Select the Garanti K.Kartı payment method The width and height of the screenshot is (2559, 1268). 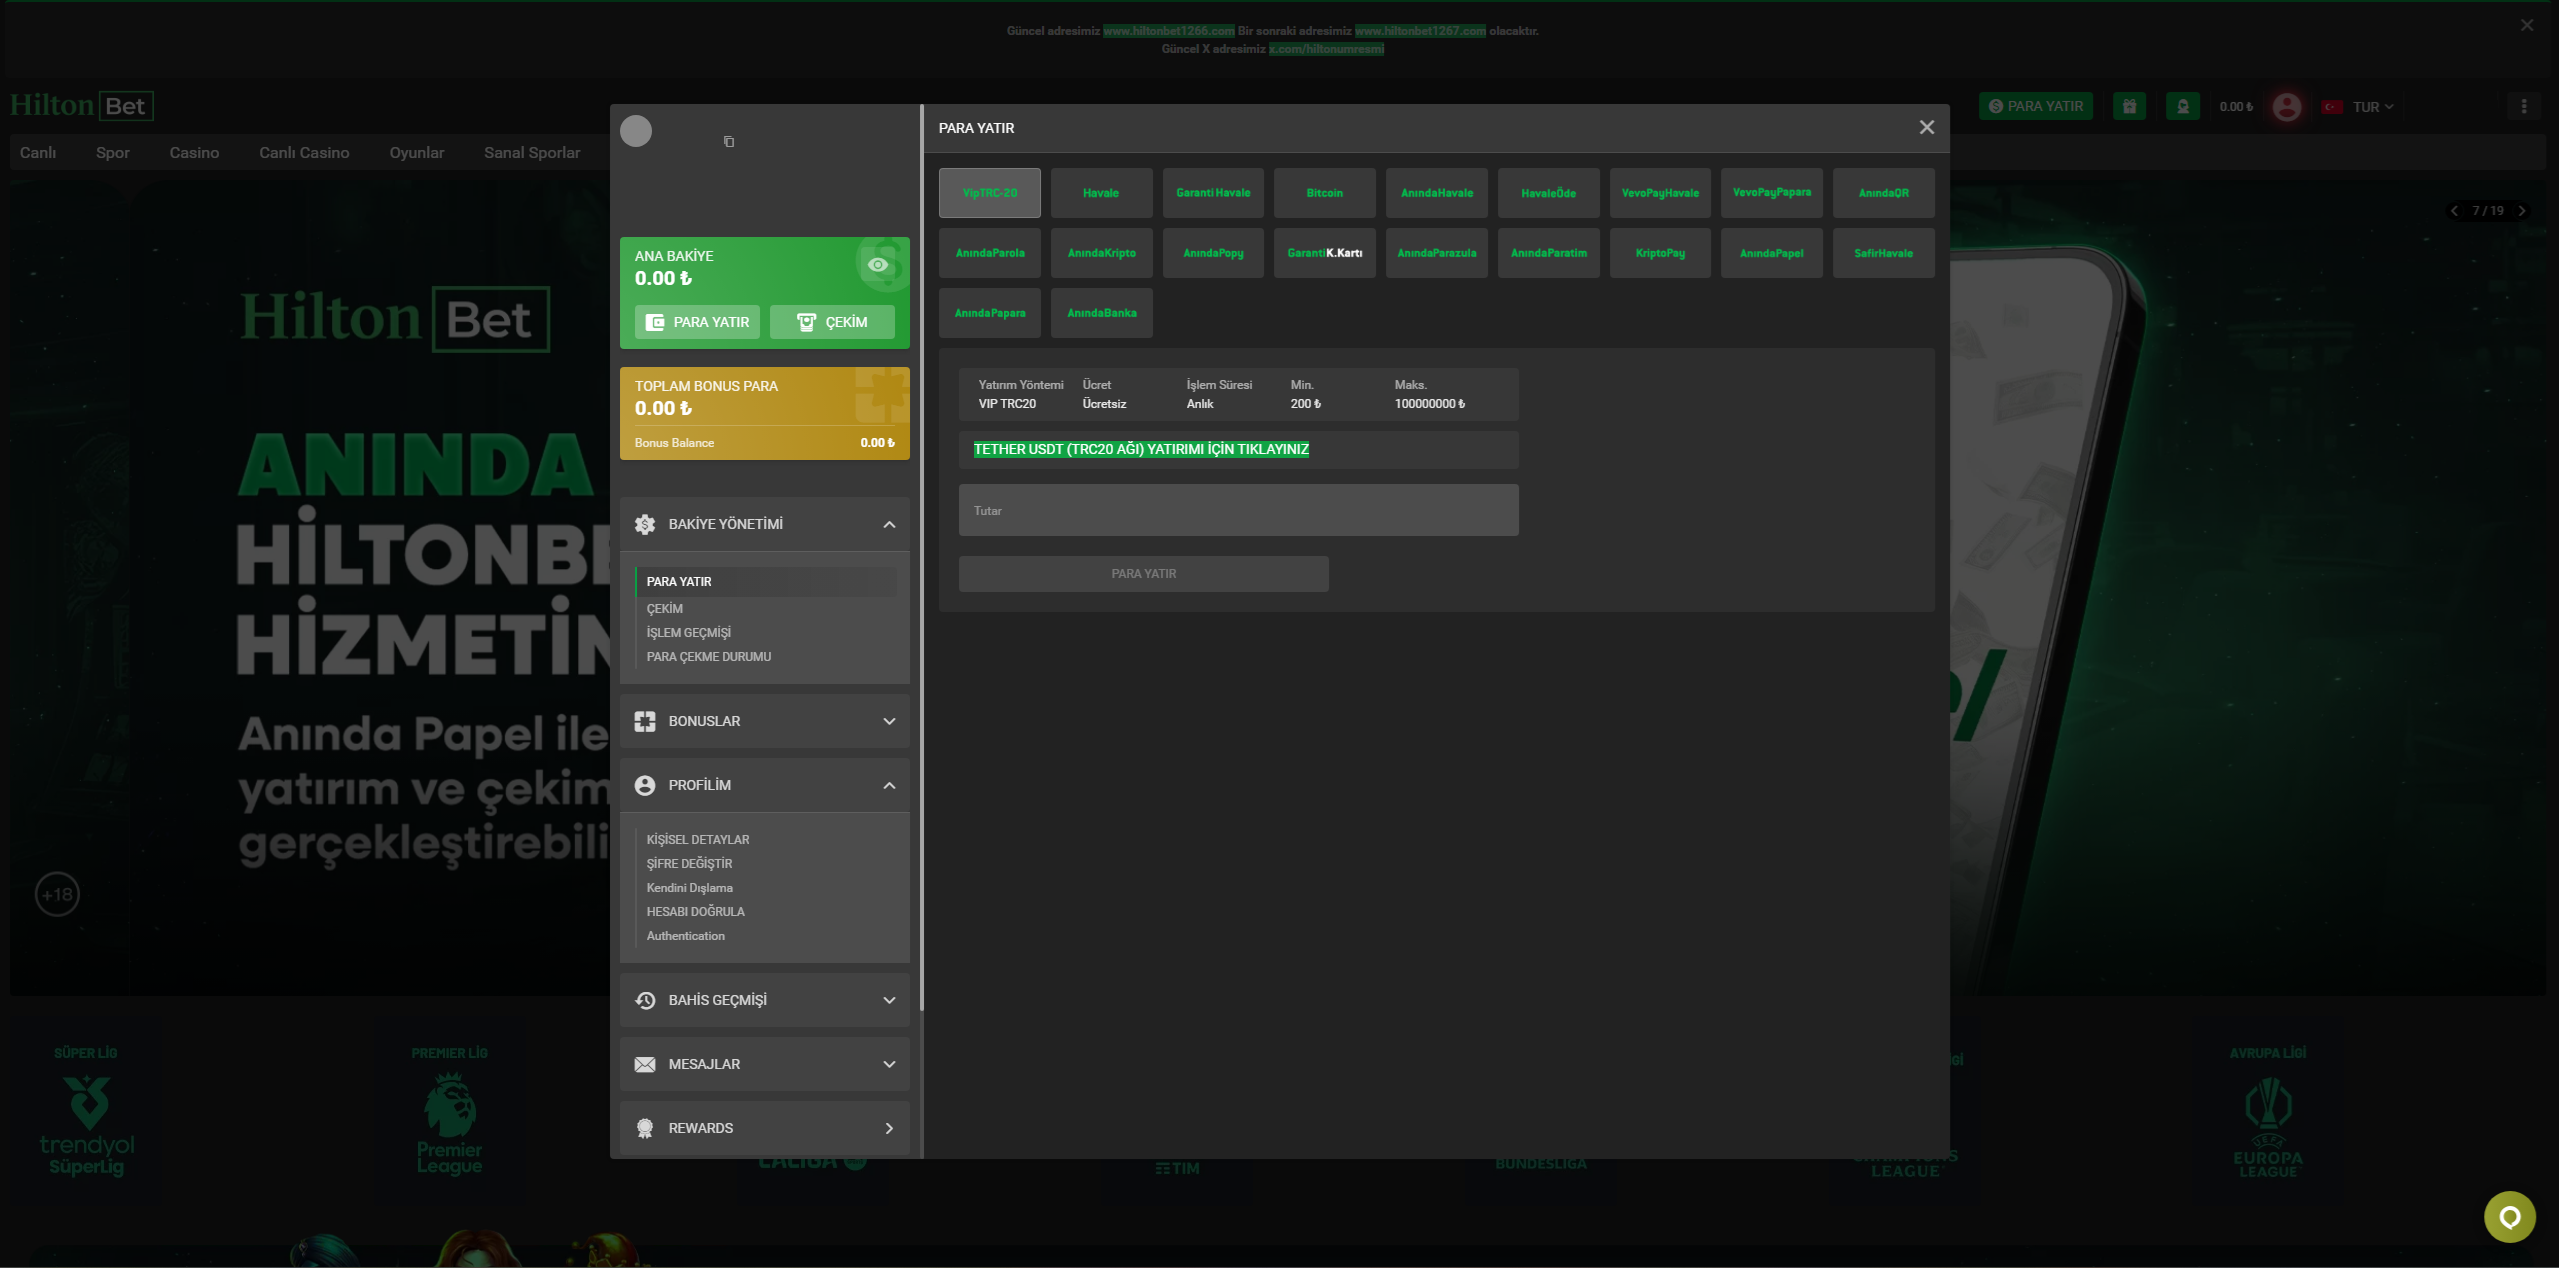pyautogui.click(x=1325, y=253)
